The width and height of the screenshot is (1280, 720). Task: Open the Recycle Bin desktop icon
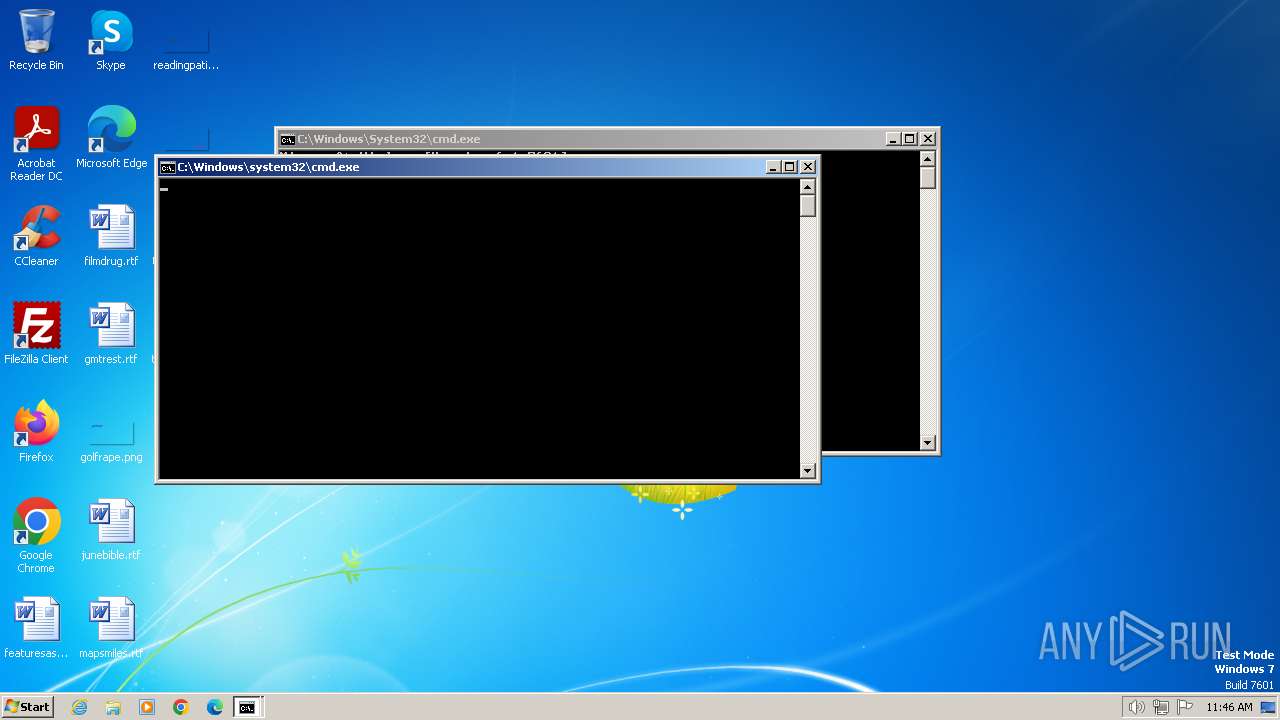tap(36, 40)
